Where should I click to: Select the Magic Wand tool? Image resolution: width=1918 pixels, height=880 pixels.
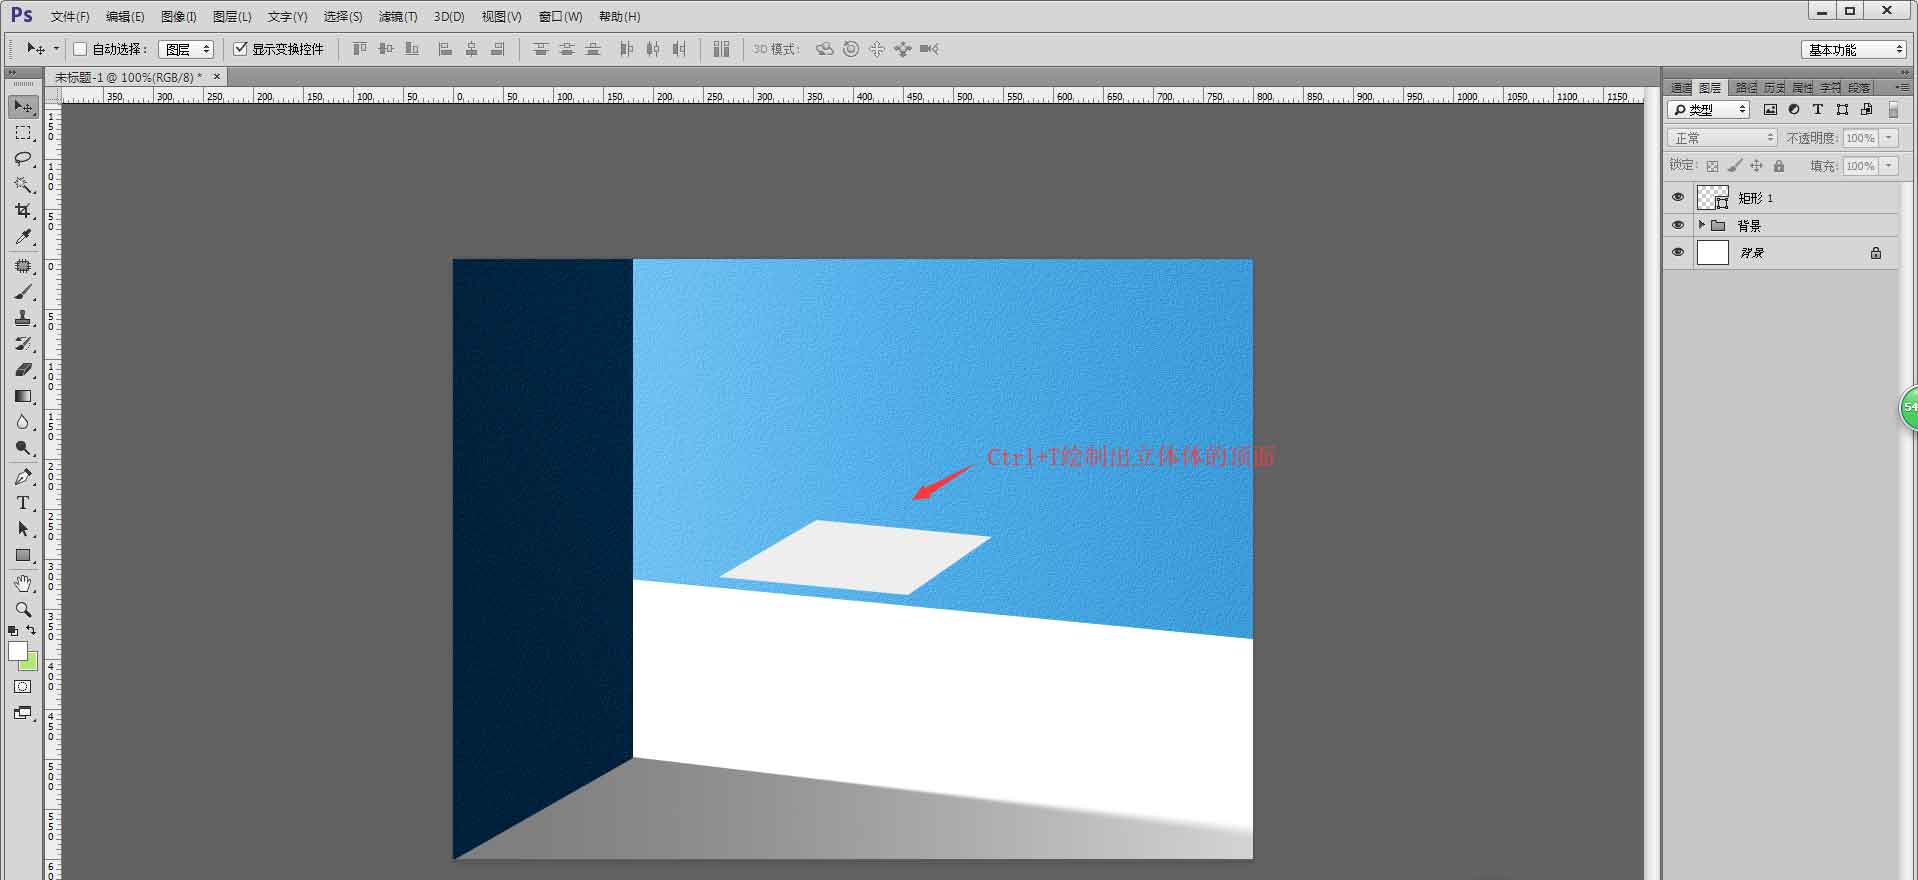coord(23,185)
